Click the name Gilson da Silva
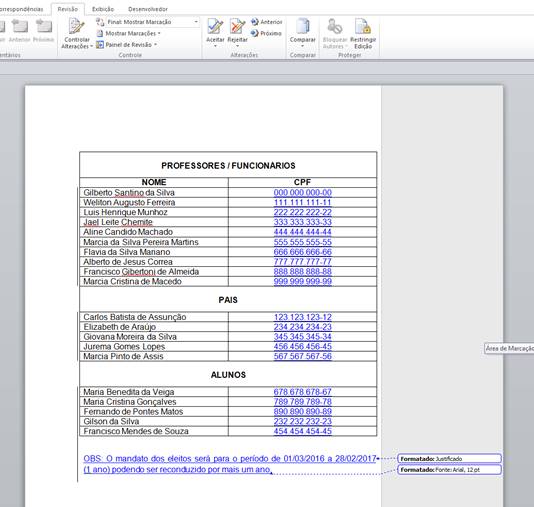Screen dimensions: 534x507 click(111, 422)
